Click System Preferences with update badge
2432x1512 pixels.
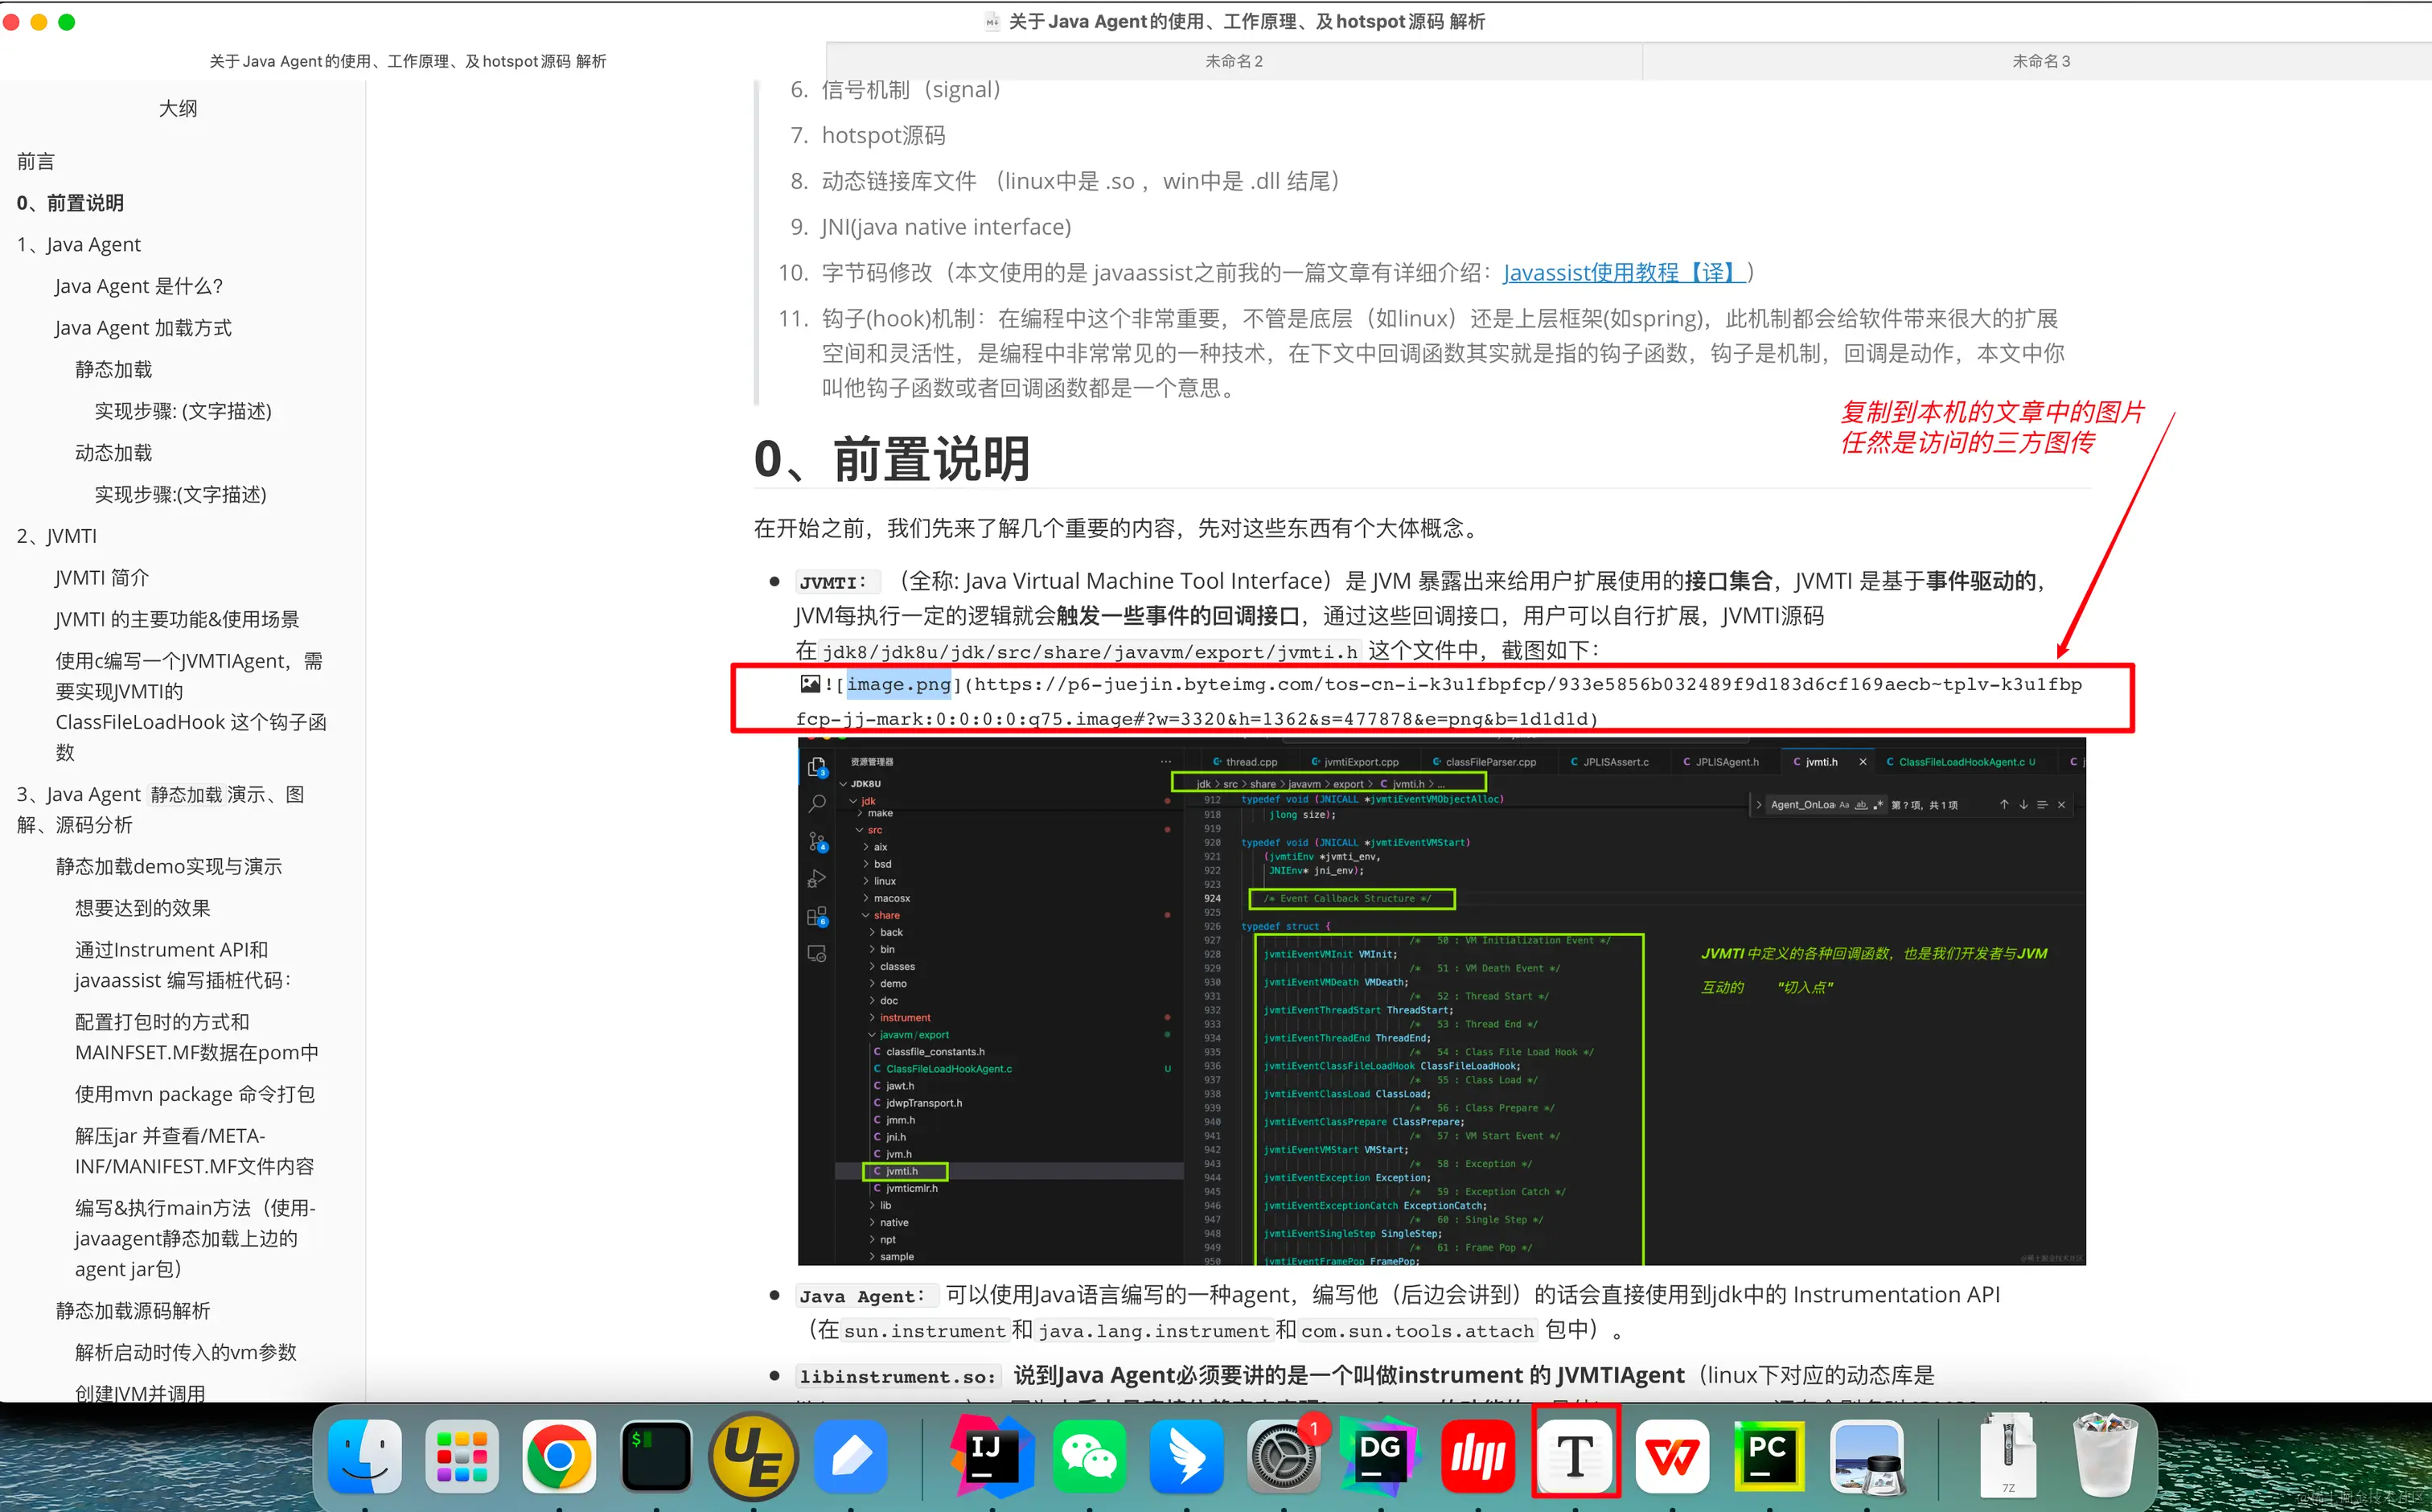[1284, 1456]
